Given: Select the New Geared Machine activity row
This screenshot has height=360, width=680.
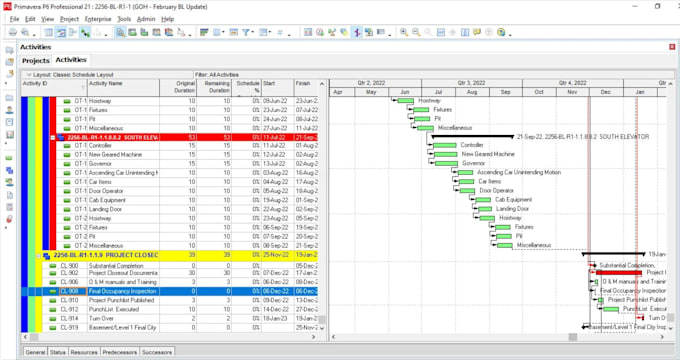Looking at the screenshot, I should 187,154.
